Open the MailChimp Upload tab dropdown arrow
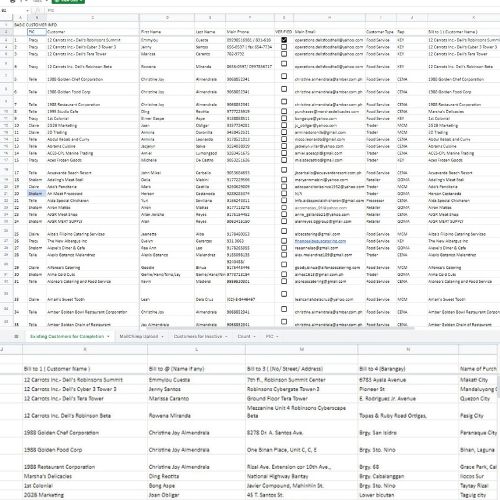 (162, 336)
